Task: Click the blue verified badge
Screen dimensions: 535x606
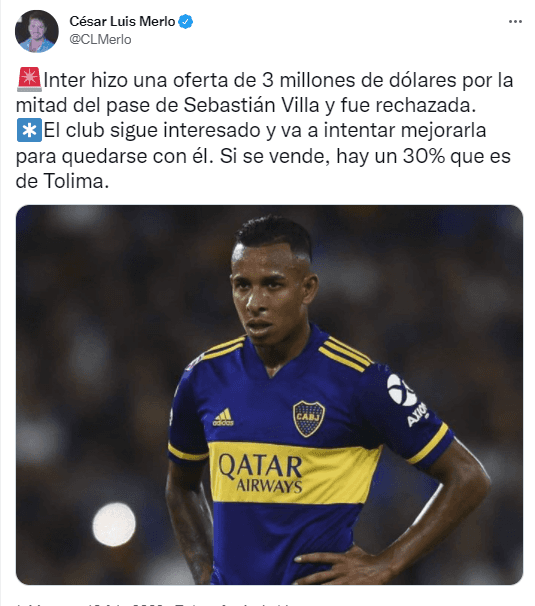Action: click(x=186, y=21)
